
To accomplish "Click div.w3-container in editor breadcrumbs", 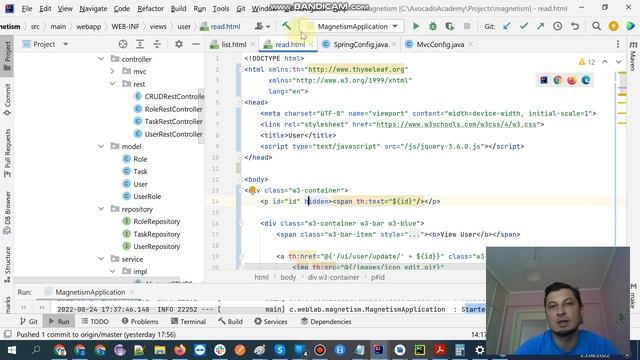I will (333, 277).
